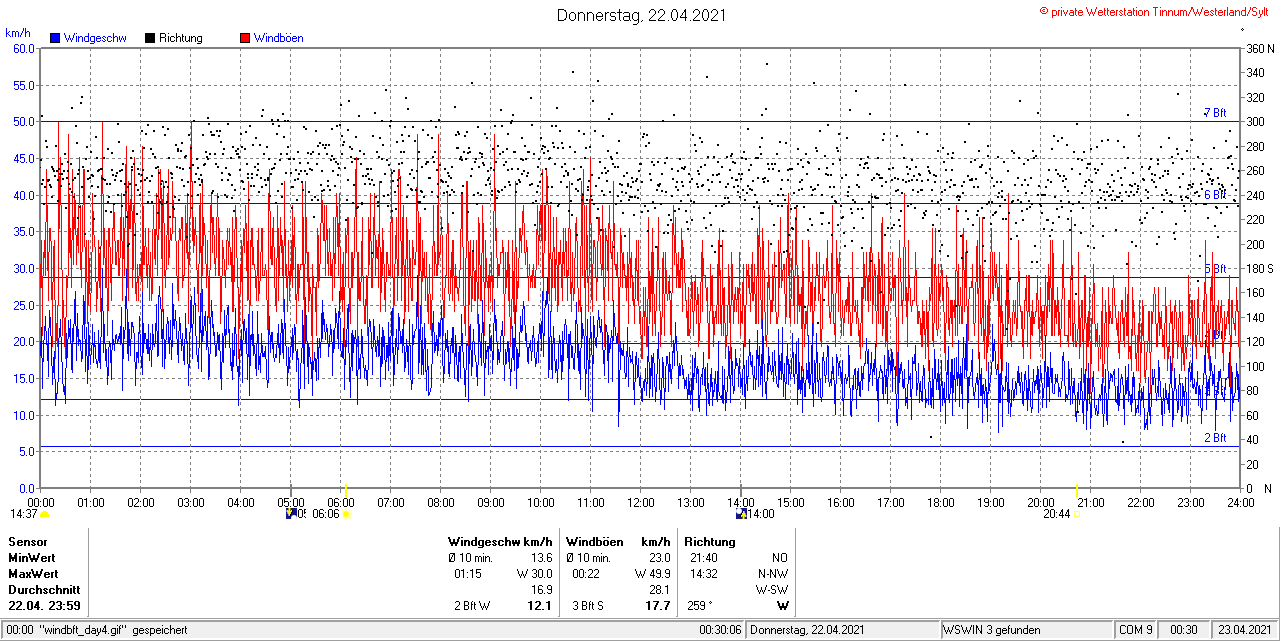Click the 12:00 time axis label
The width and height of the screenshot is (1280, 641).
640,502
